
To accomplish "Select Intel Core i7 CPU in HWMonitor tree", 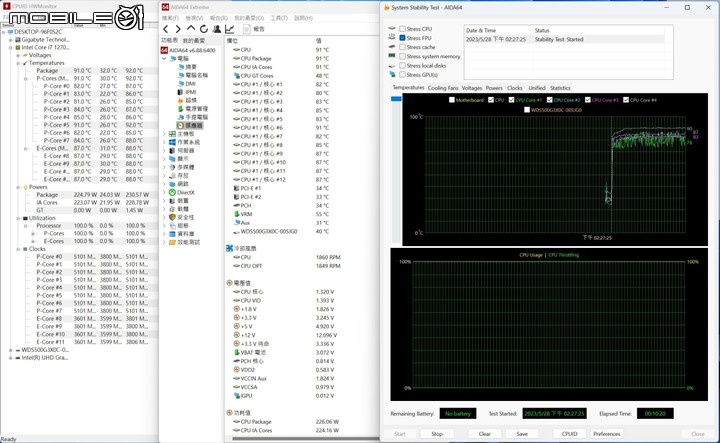I will [42, 47].
